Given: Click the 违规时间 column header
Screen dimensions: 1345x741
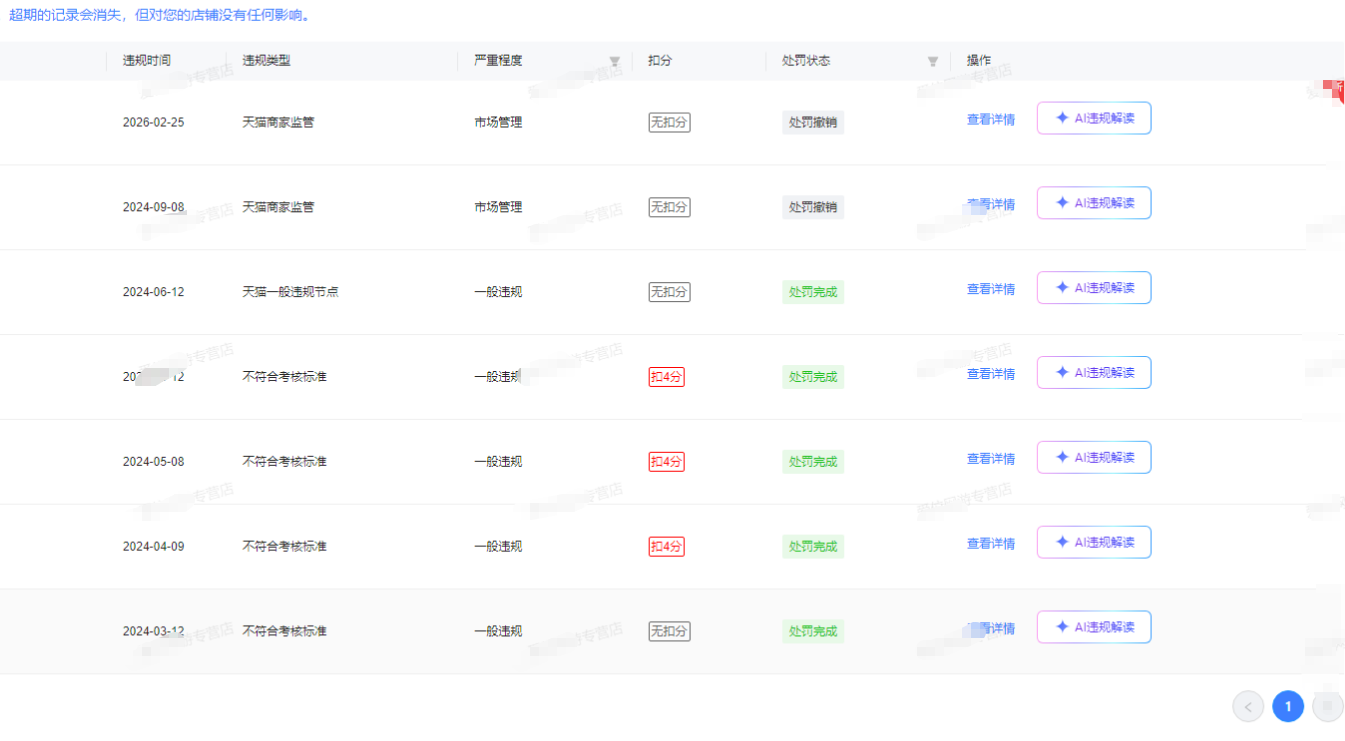Looking at the screenshot, I should [147, 61].
